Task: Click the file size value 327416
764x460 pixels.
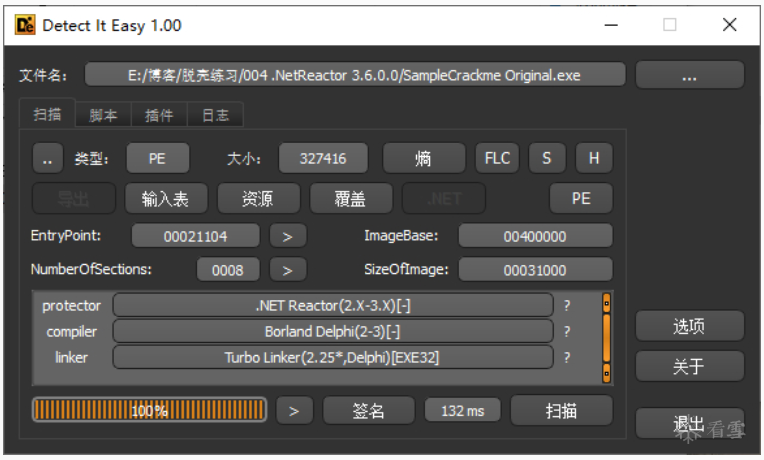Action: coord(323,158)
